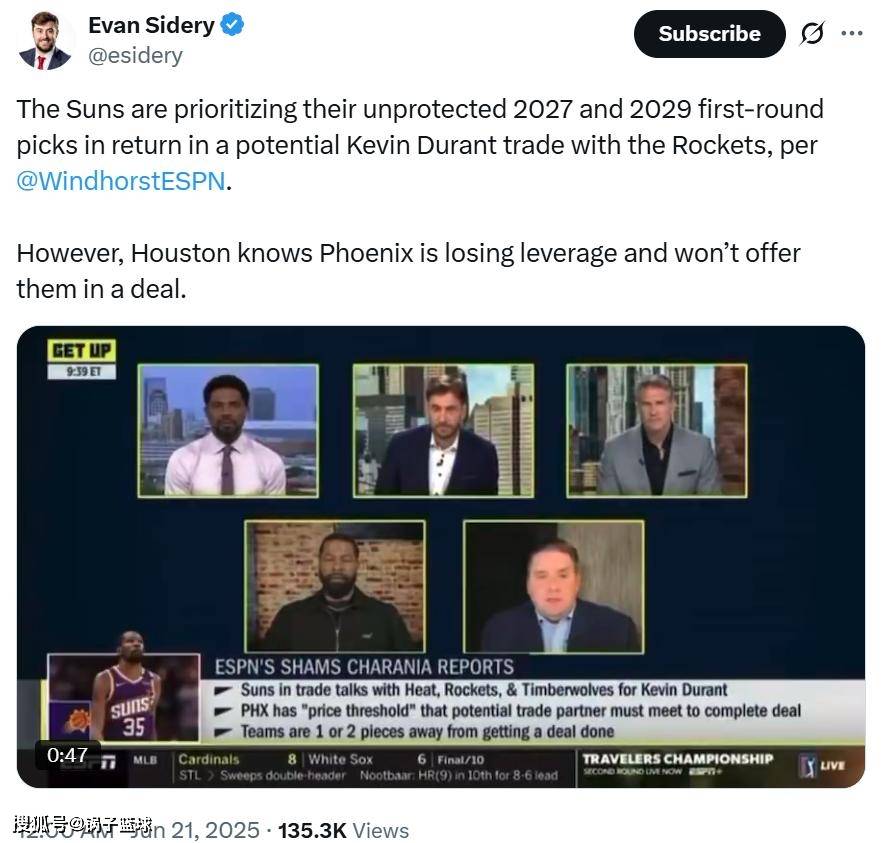Click the 135.3K Views count
This screenshot has height=843, width=883.
coord(344,831)
